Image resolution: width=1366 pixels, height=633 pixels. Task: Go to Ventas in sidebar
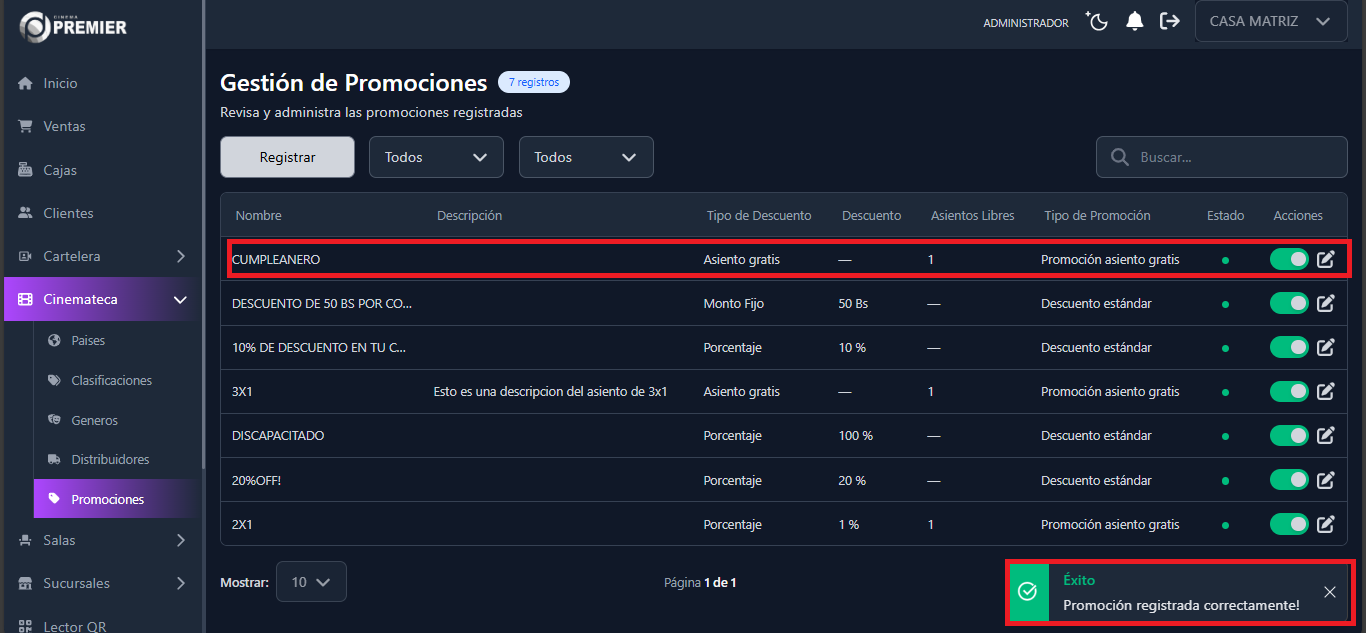tap(64, 127)
